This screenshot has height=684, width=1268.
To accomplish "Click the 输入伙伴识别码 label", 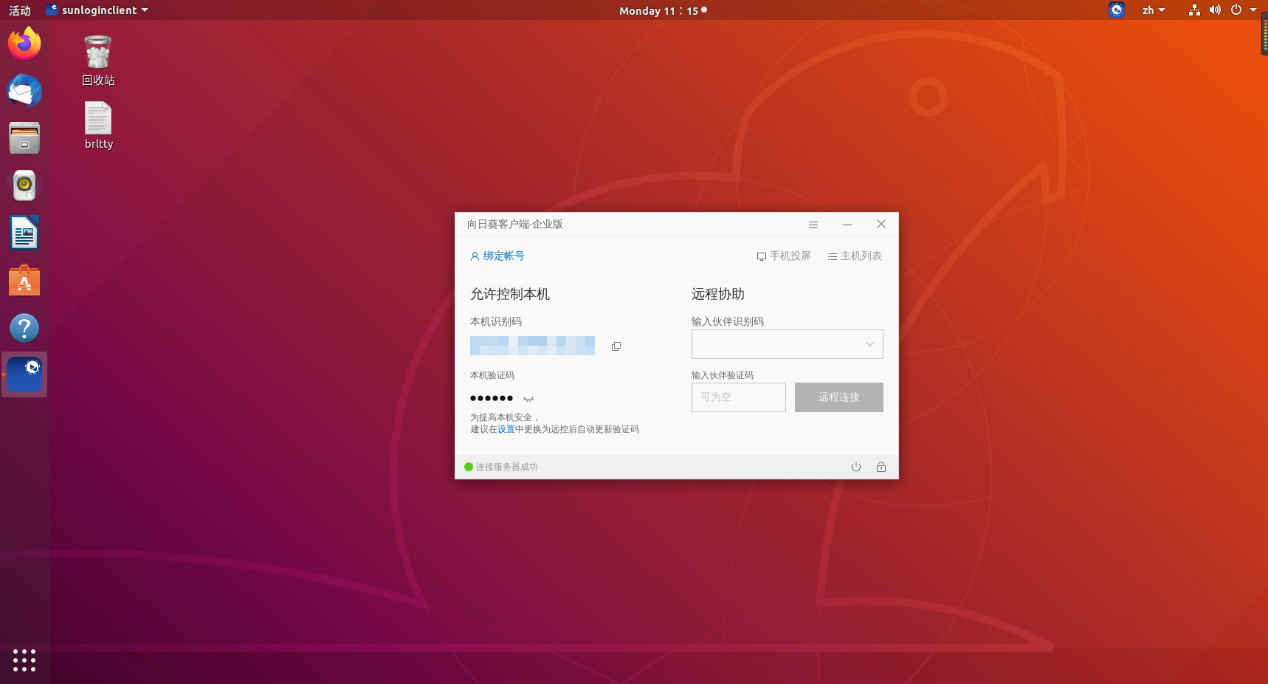I will coord(727,322).
